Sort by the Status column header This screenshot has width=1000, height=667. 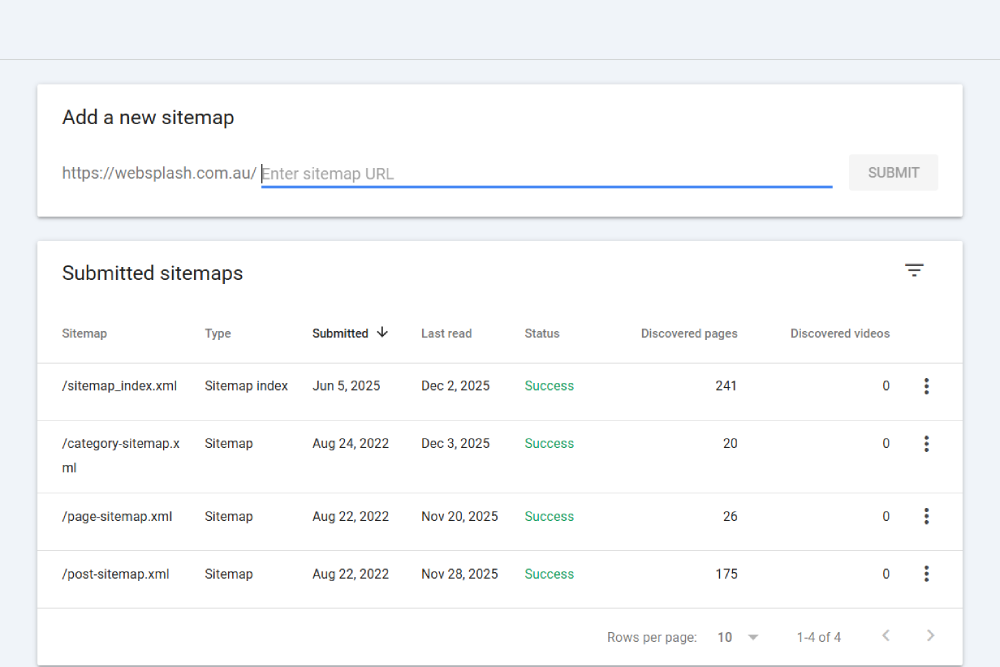[x=541, y=334]
